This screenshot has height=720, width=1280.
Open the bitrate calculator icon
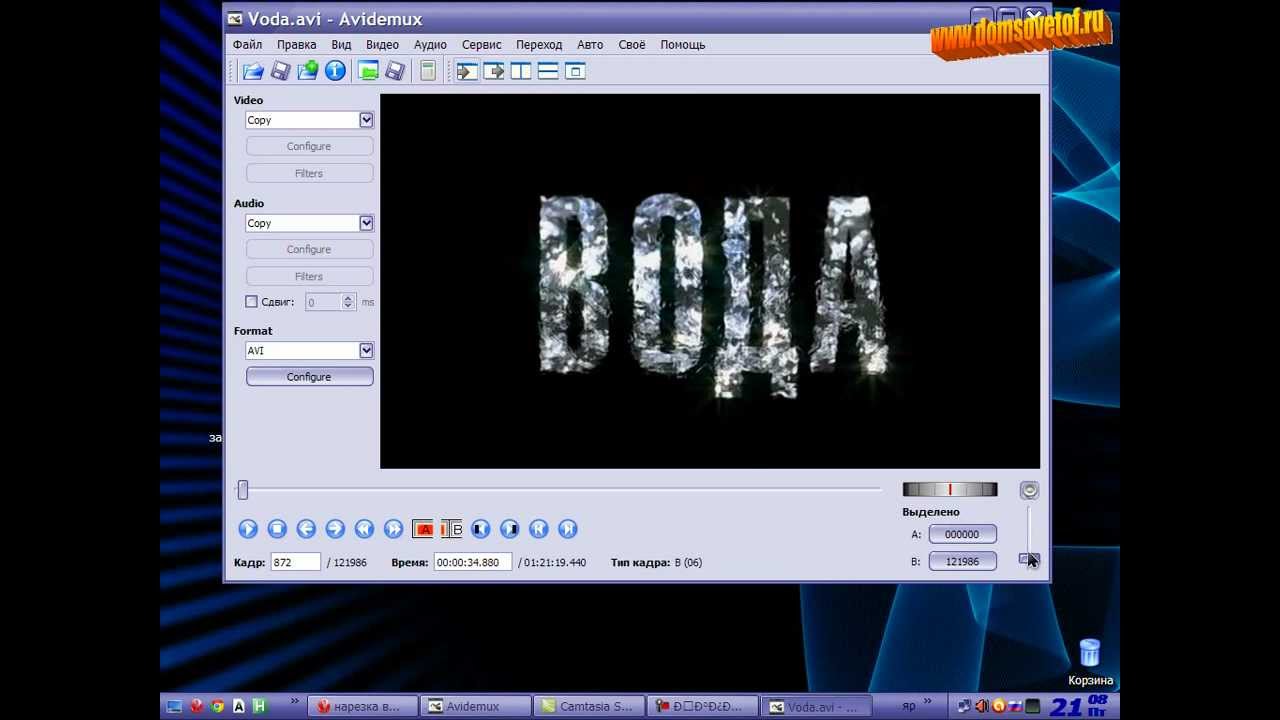click(x=428, y=71)
